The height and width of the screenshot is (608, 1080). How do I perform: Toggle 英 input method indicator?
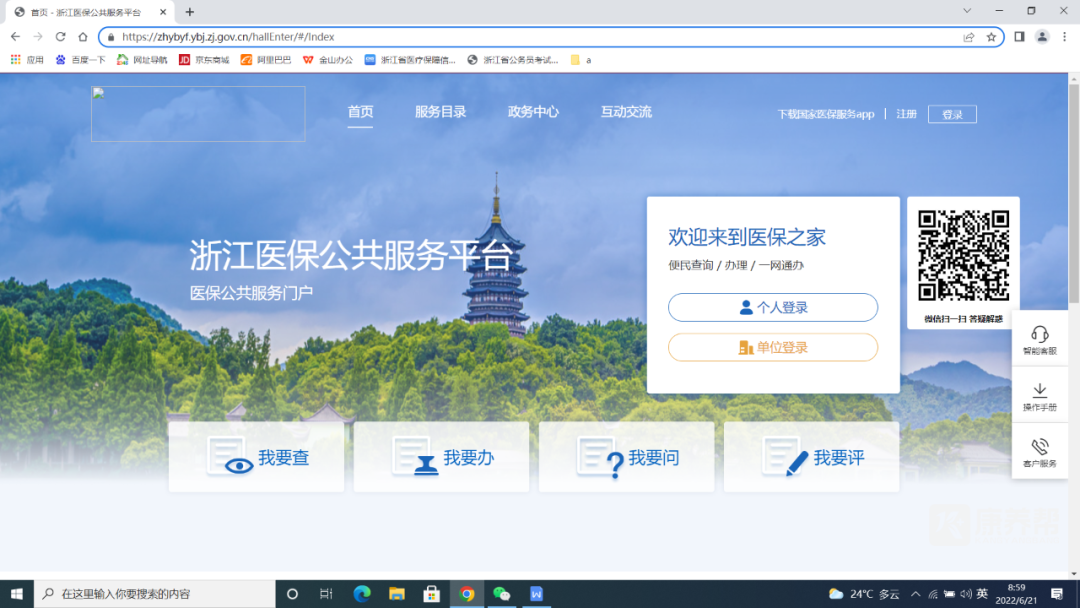point(982,594)
